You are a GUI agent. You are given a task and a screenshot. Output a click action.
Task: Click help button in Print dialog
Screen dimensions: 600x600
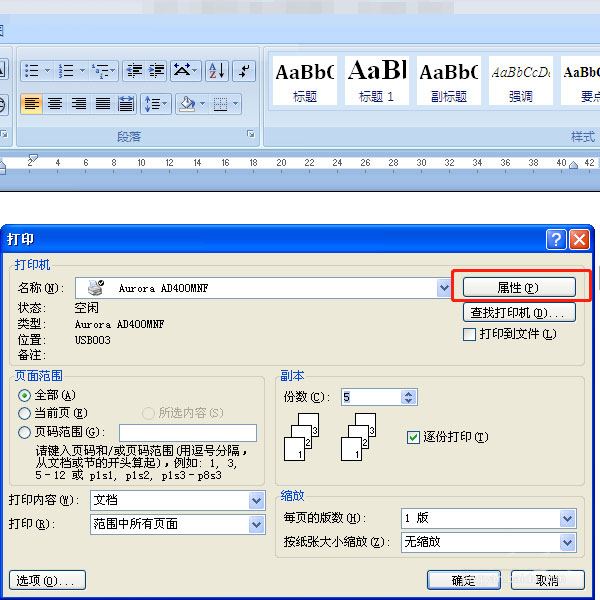point(556,240)
